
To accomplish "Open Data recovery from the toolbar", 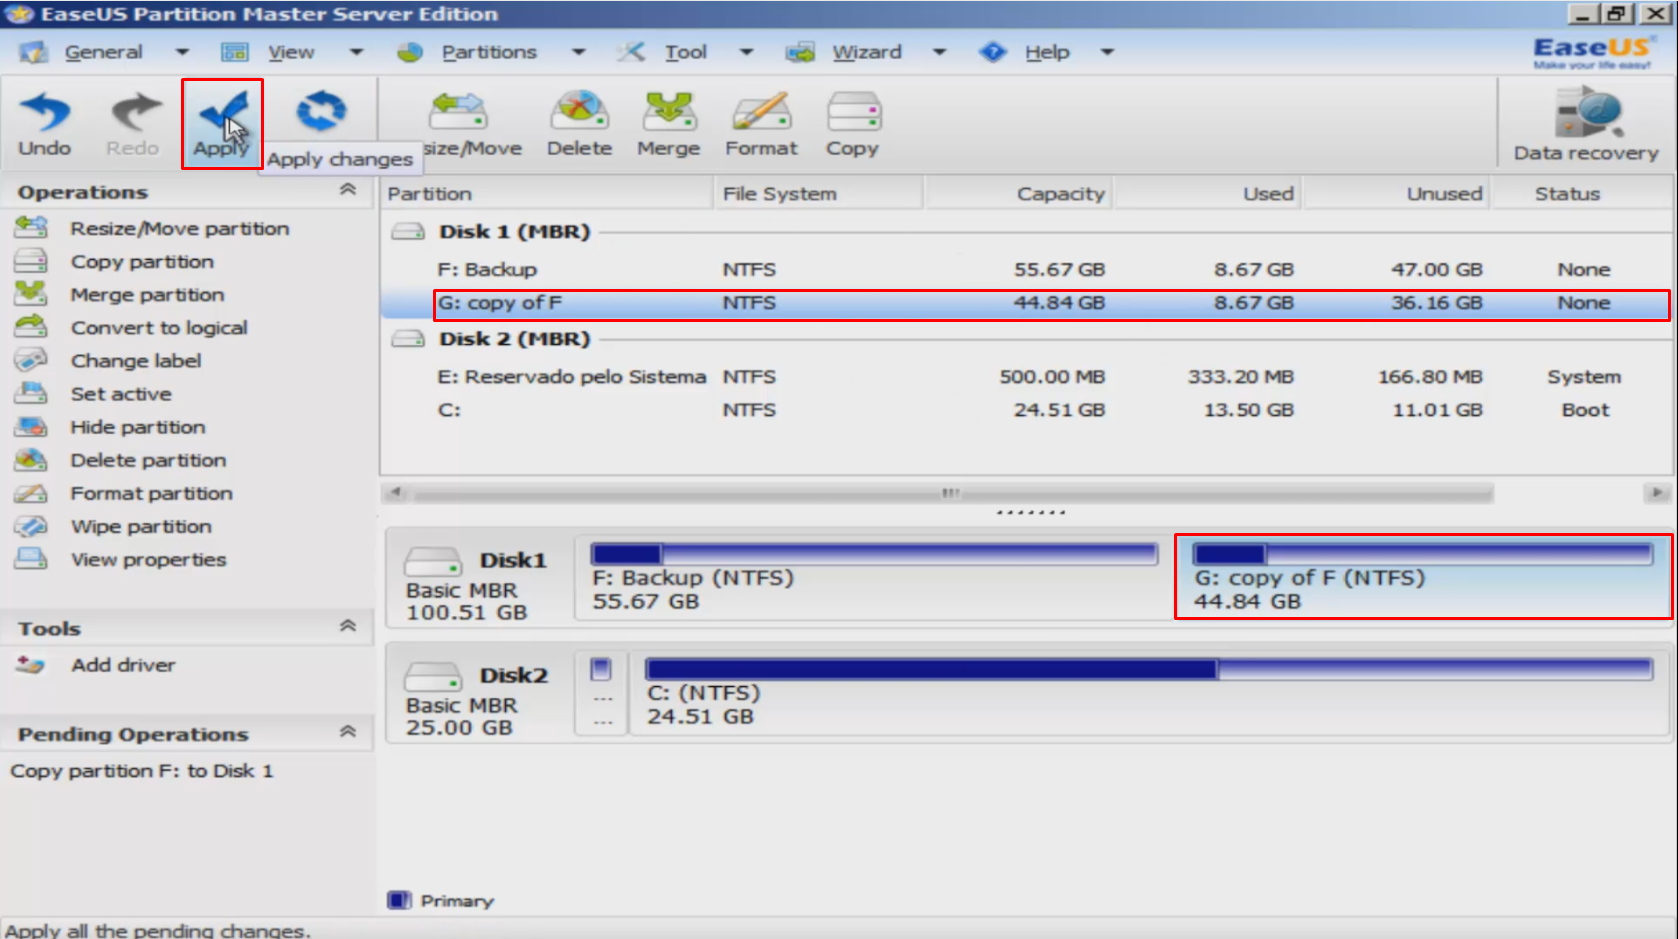I will [x=1586, y=124].
